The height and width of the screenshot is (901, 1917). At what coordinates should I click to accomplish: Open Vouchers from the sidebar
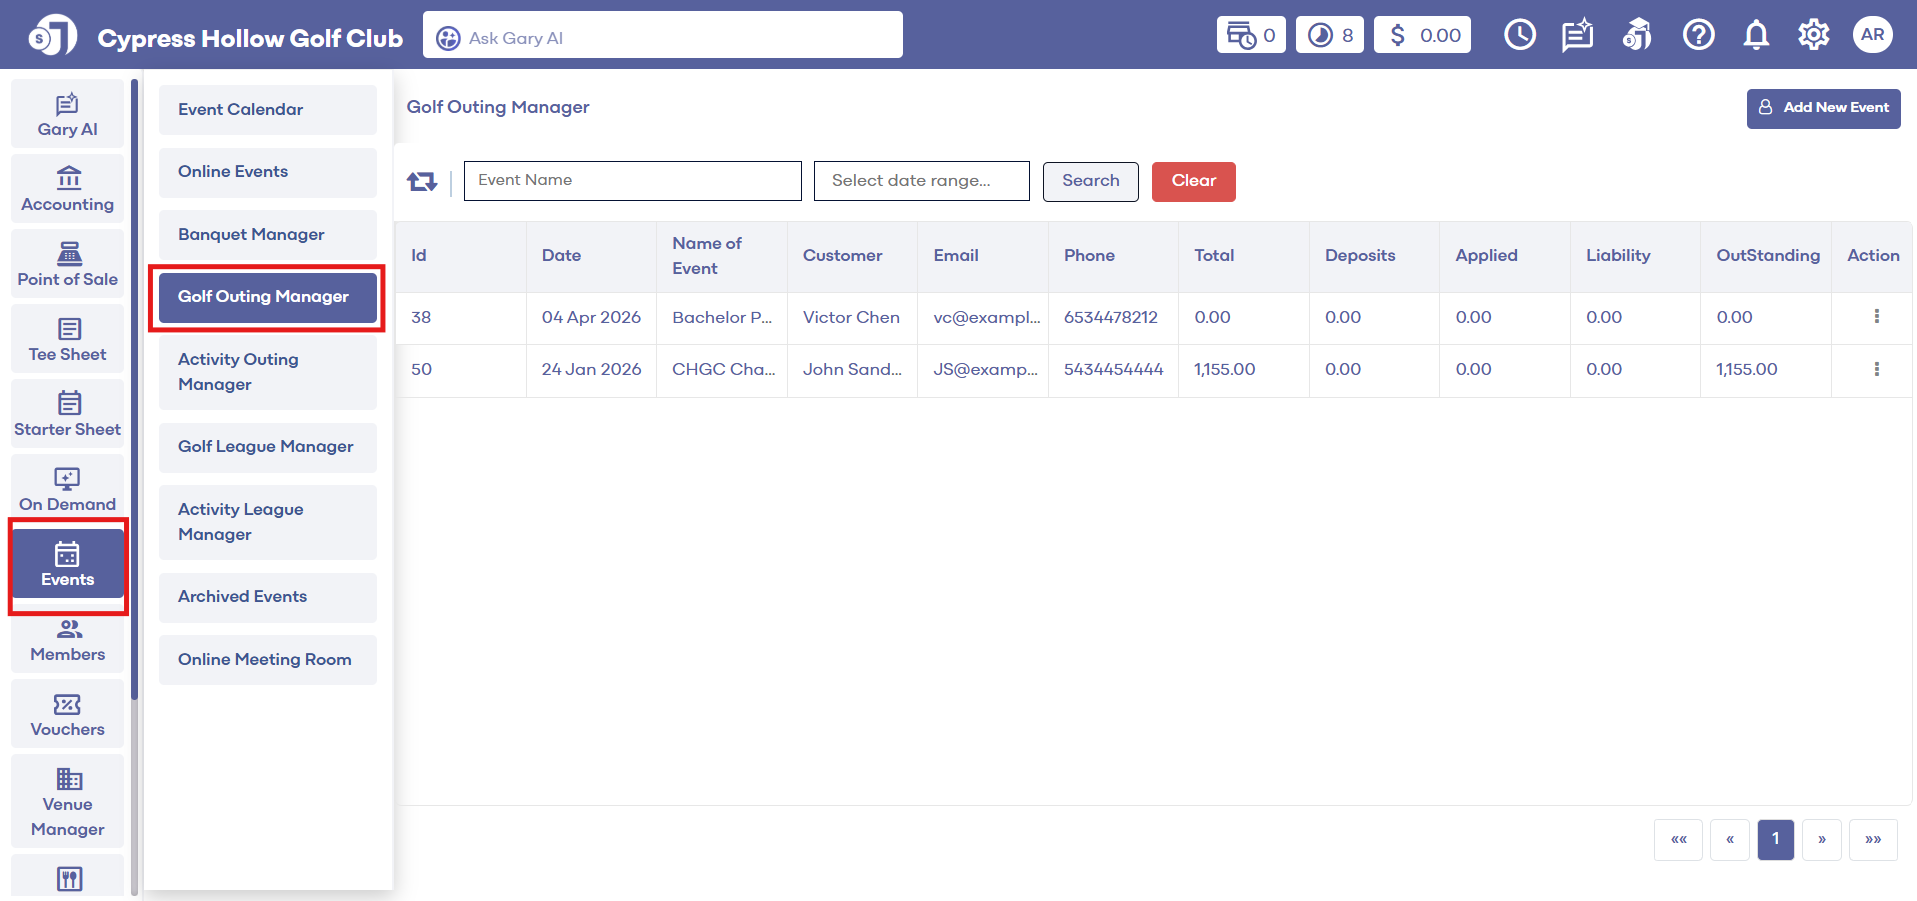tap(68, 715)
